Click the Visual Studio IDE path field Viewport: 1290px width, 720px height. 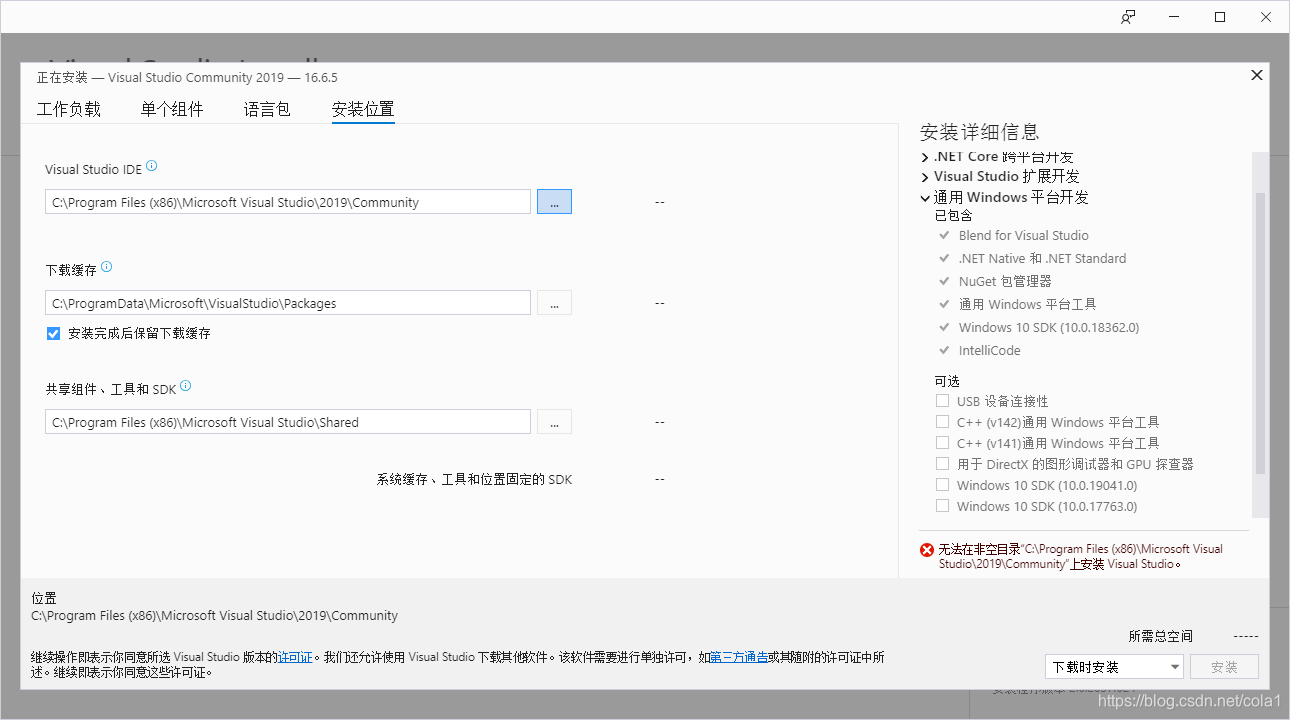(x=288, y=202)
